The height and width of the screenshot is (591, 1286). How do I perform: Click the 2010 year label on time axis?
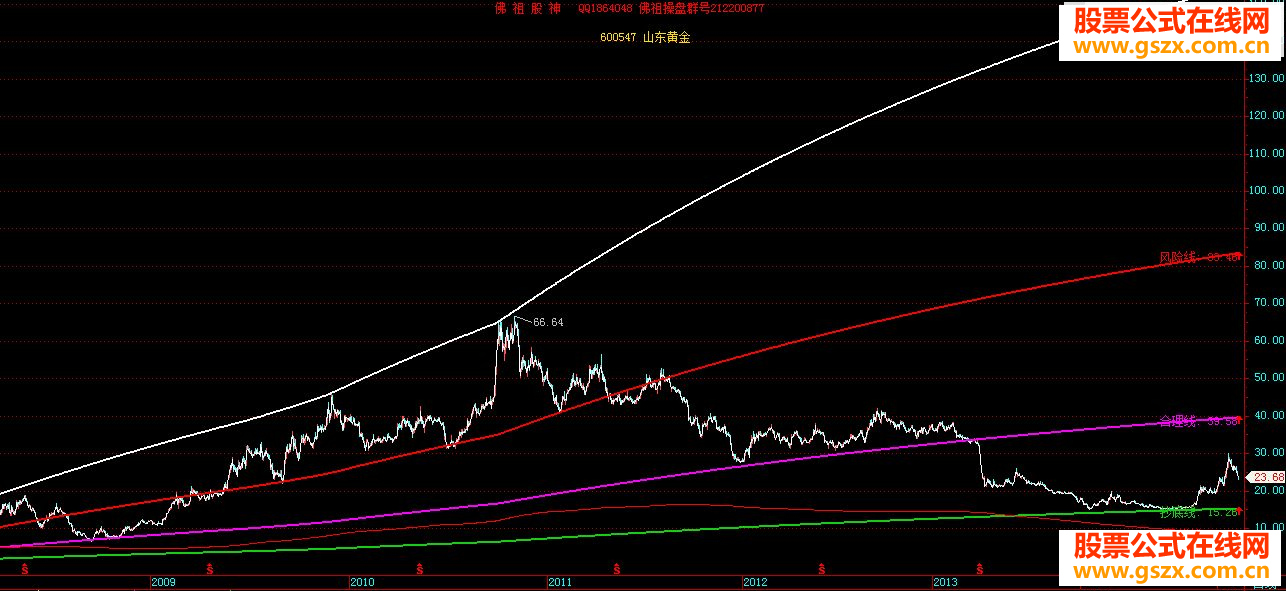click(362, 582)
